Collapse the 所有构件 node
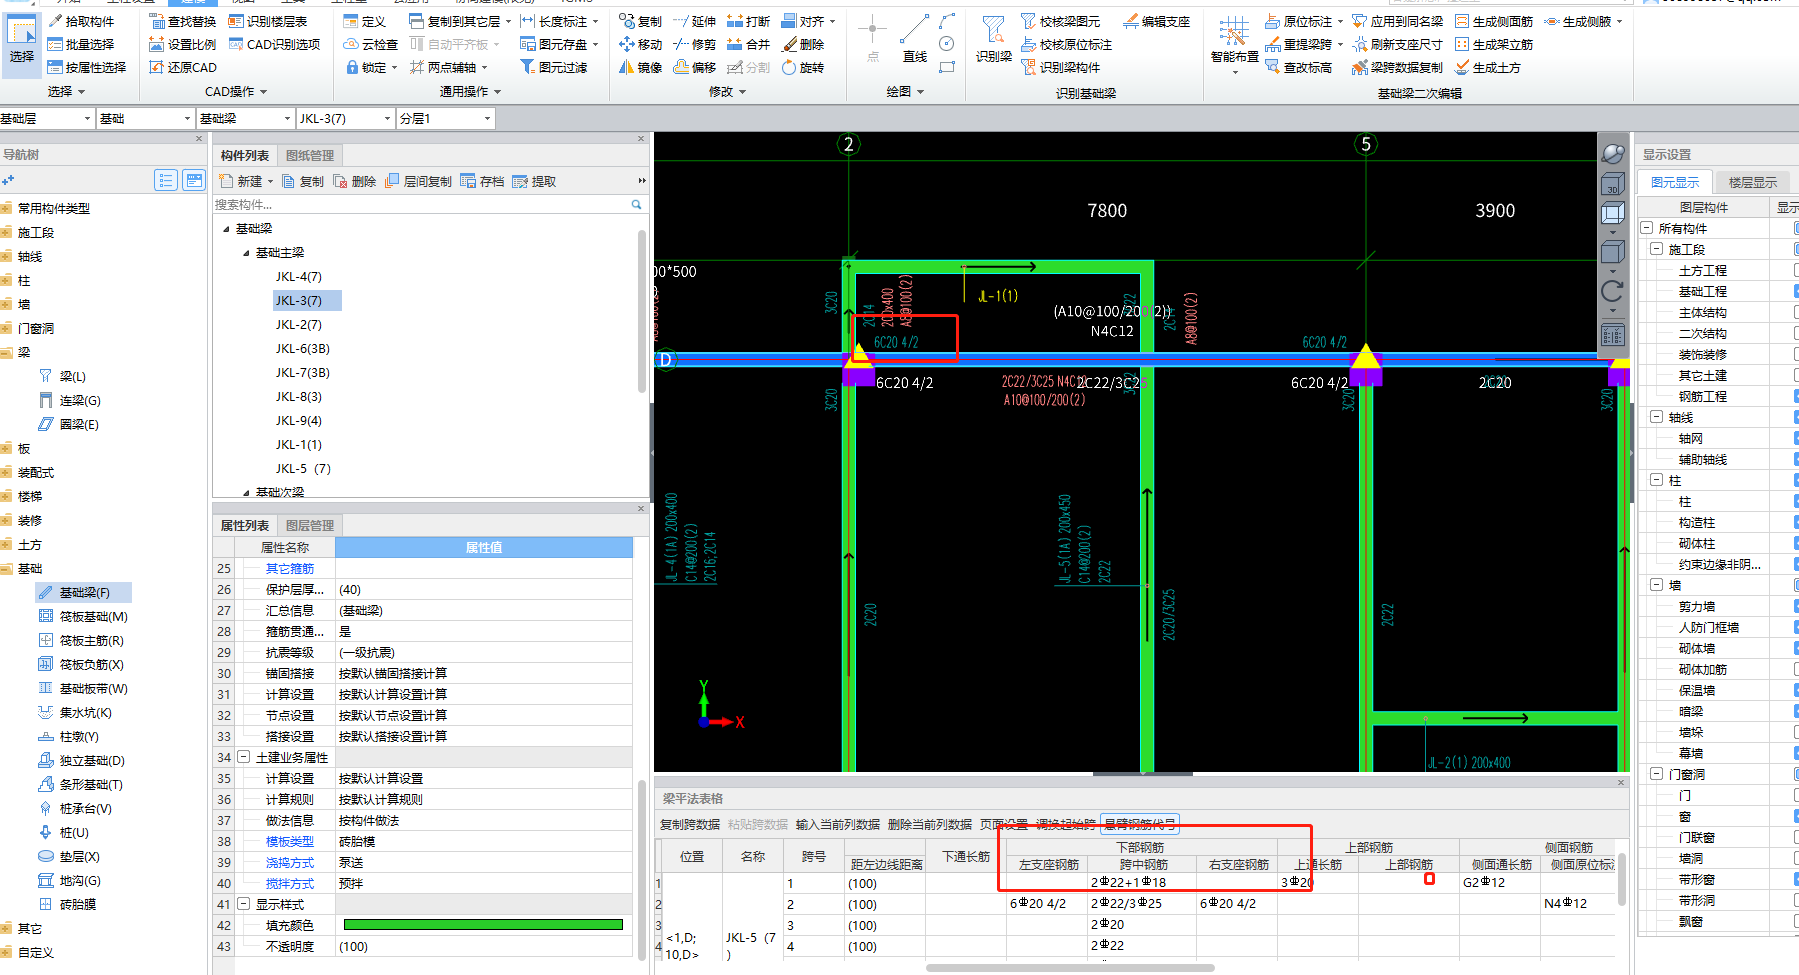The width and height of the screenshot is (1799, 975). tap(1647, 228)
